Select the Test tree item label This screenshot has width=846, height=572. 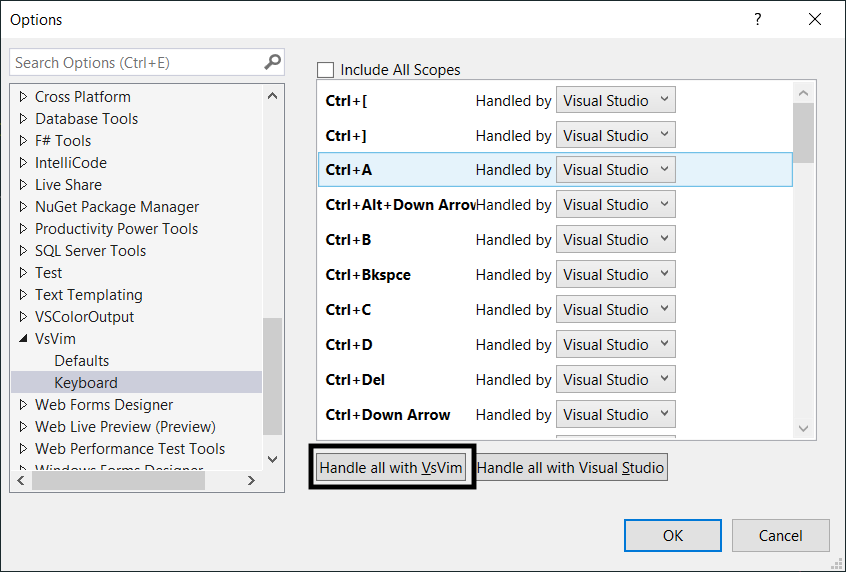click(x=49, y=273)
